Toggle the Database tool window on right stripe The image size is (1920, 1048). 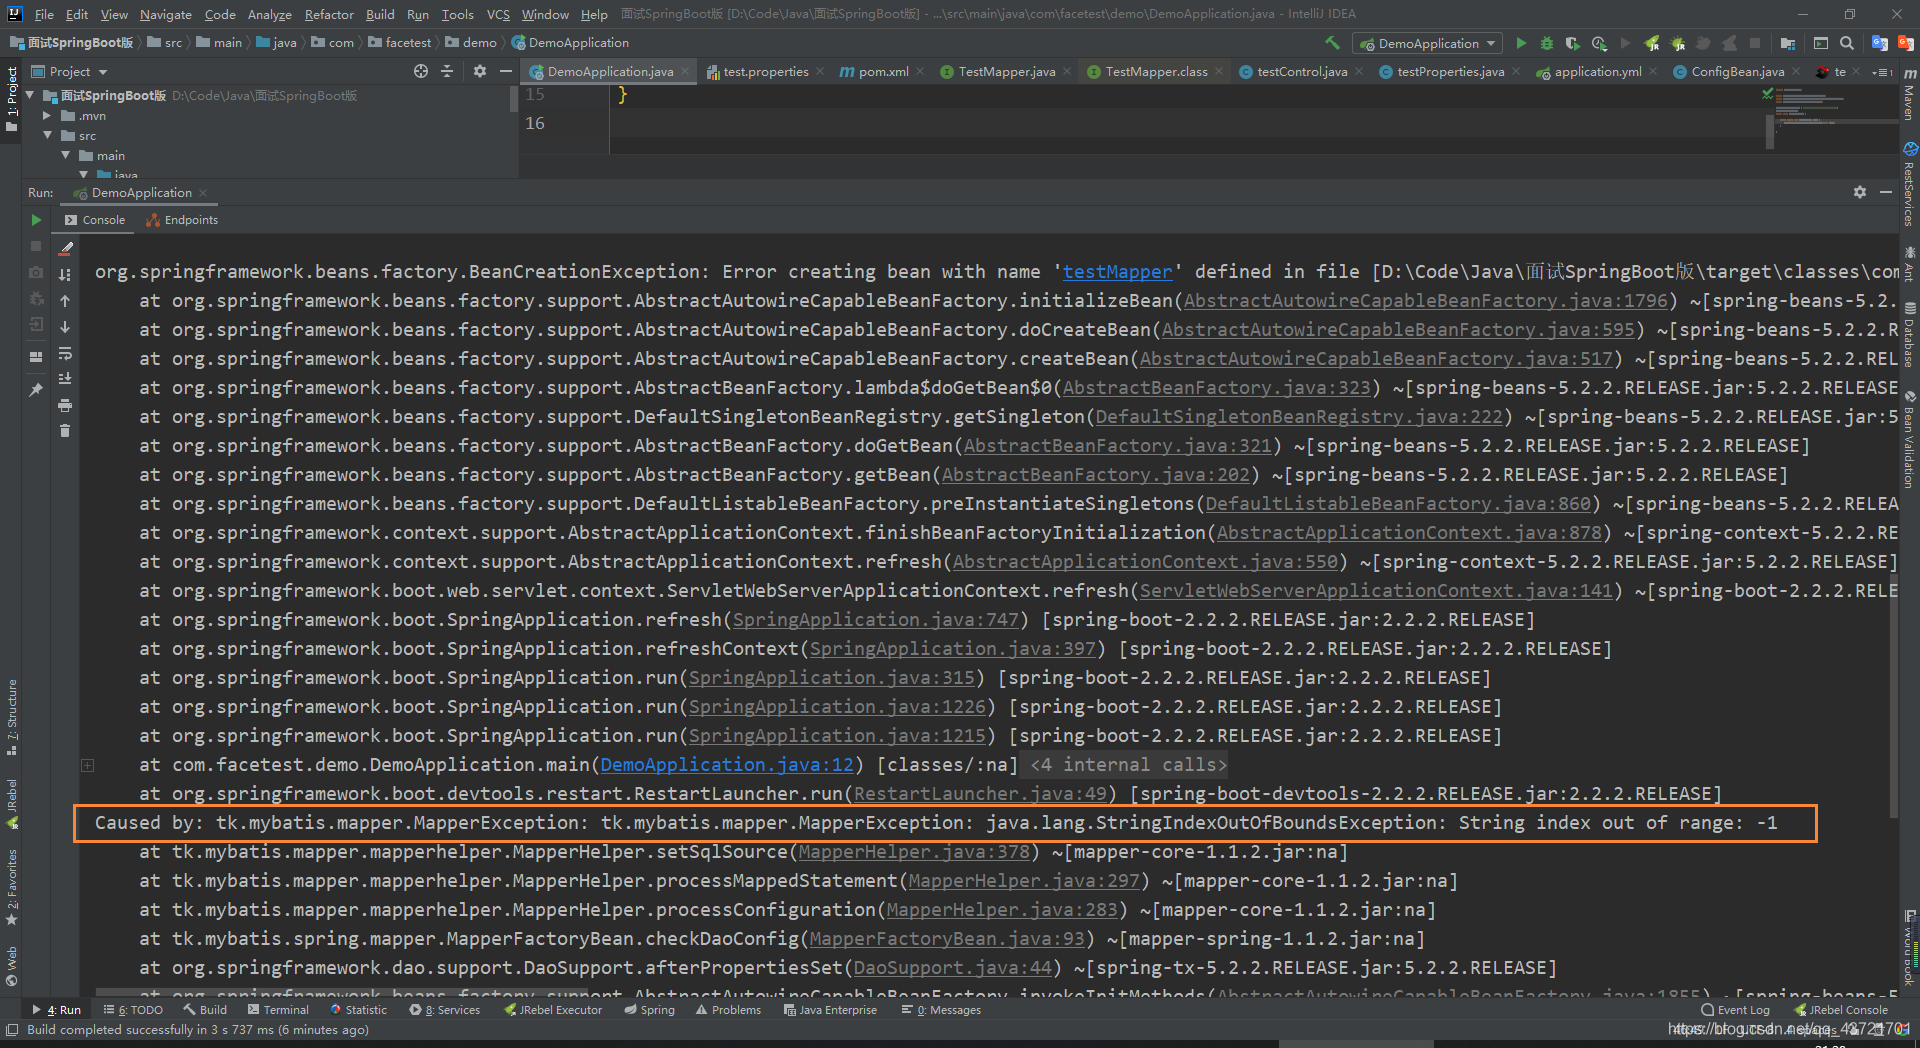point(1909,335)
